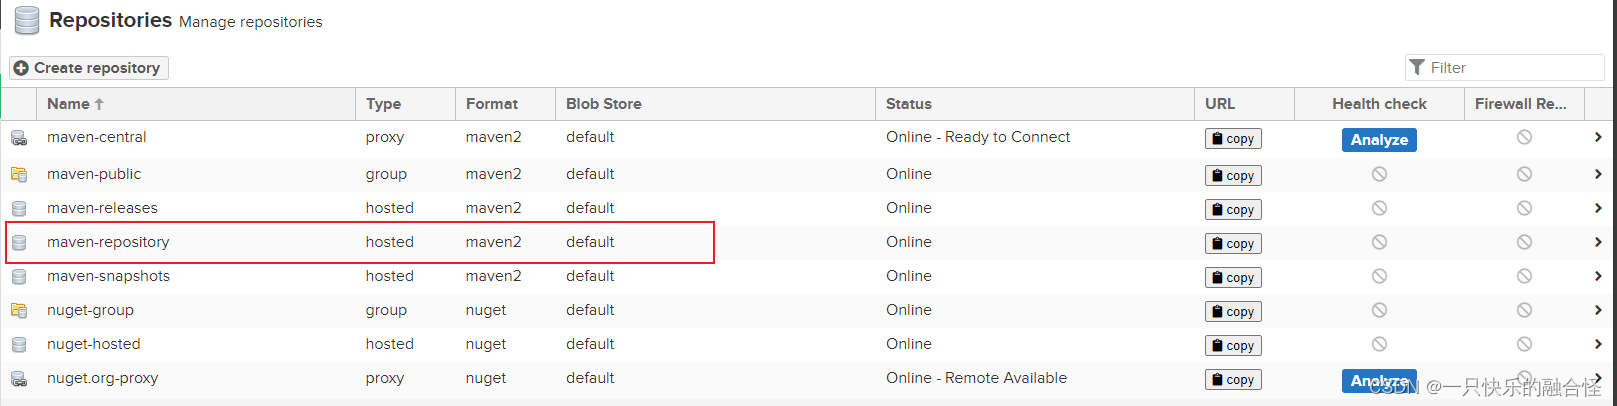Copy URL of maven-releases repository

(1233, 210)
